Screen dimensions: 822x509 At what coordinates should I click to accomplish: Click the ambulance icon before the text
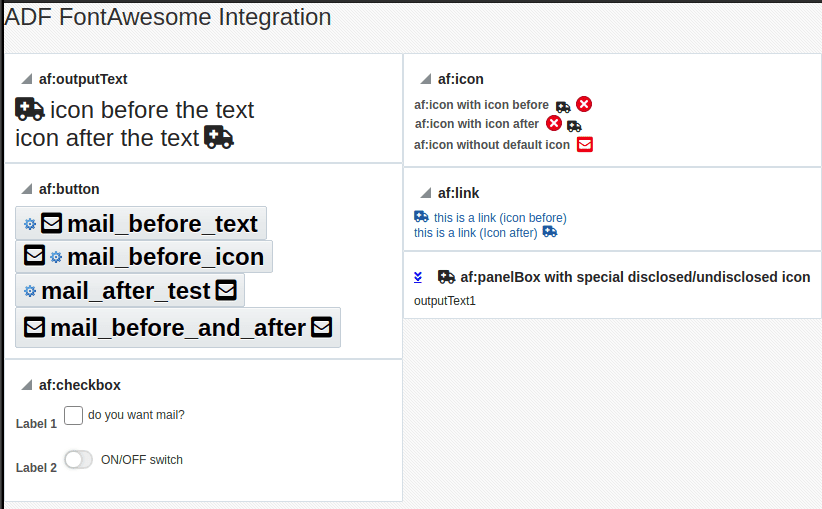30,109
